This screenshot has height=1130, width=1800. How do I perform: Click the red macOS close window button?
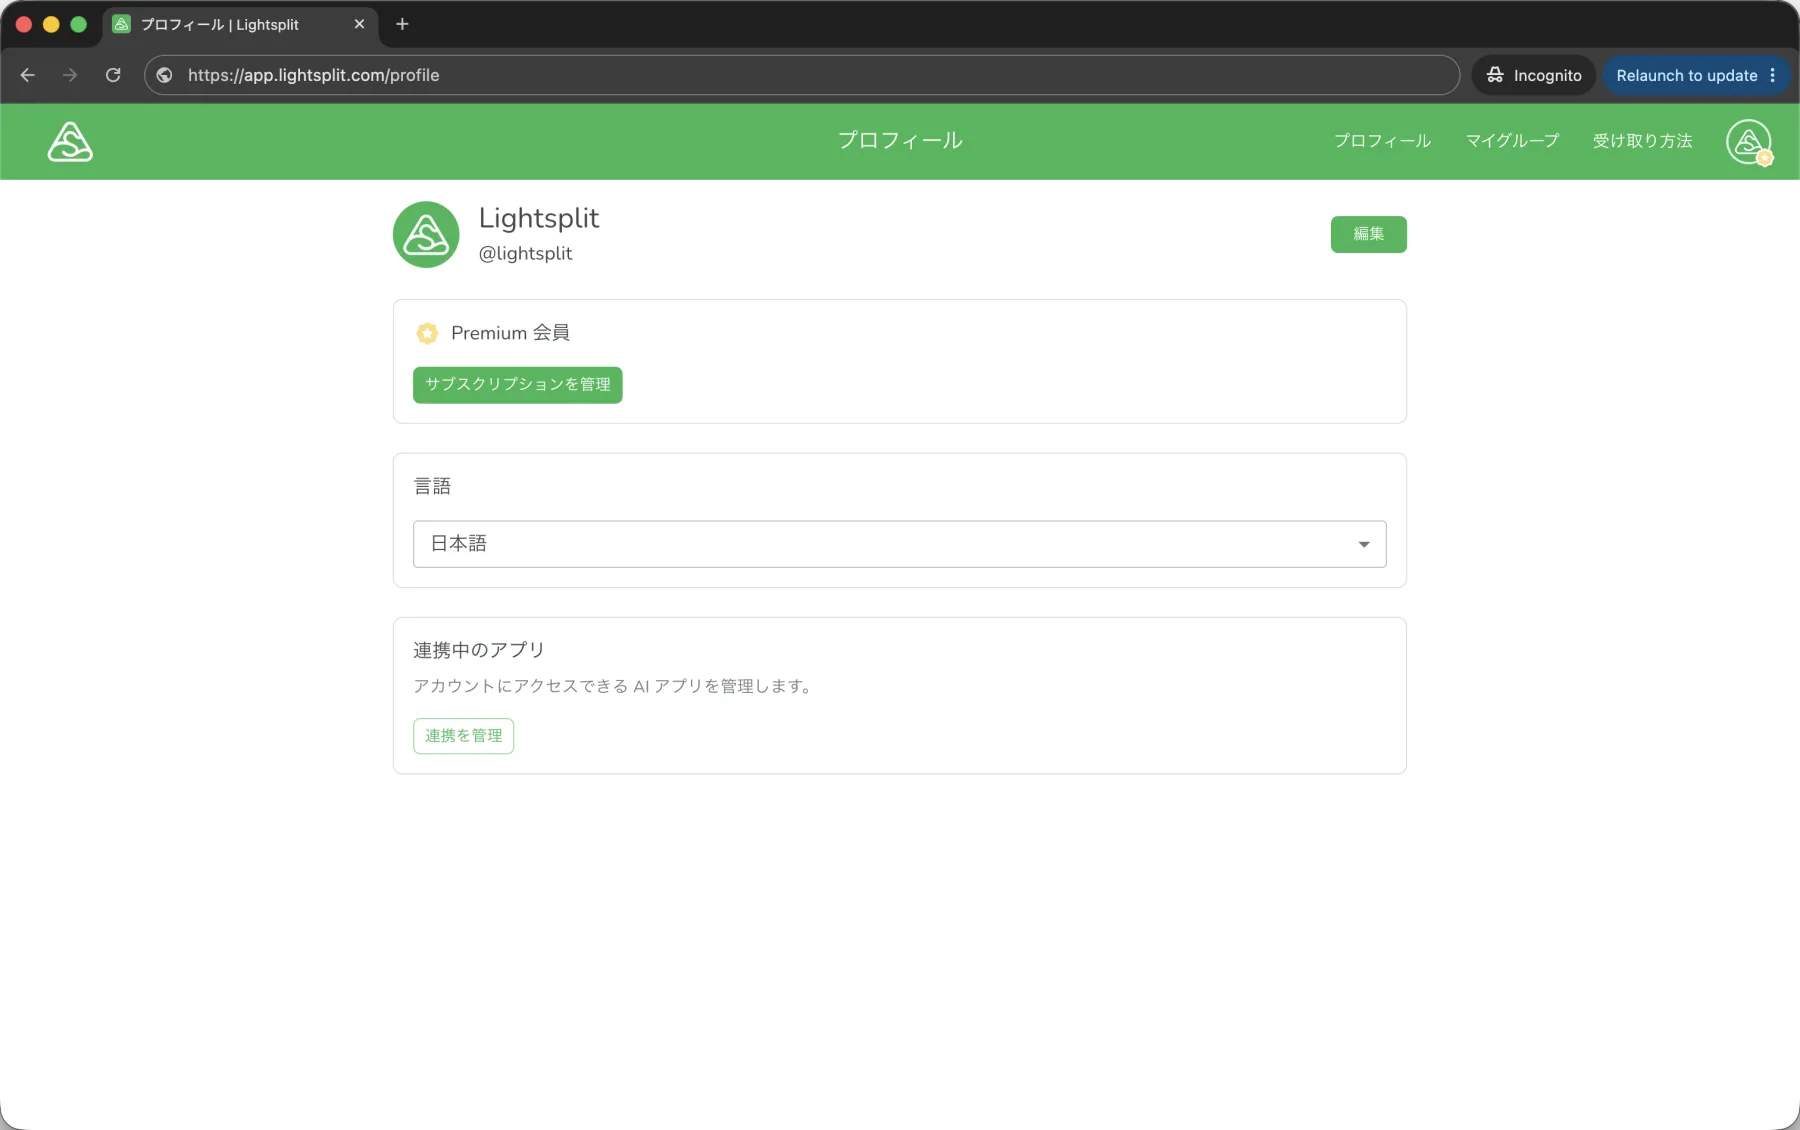click(24, 24)
